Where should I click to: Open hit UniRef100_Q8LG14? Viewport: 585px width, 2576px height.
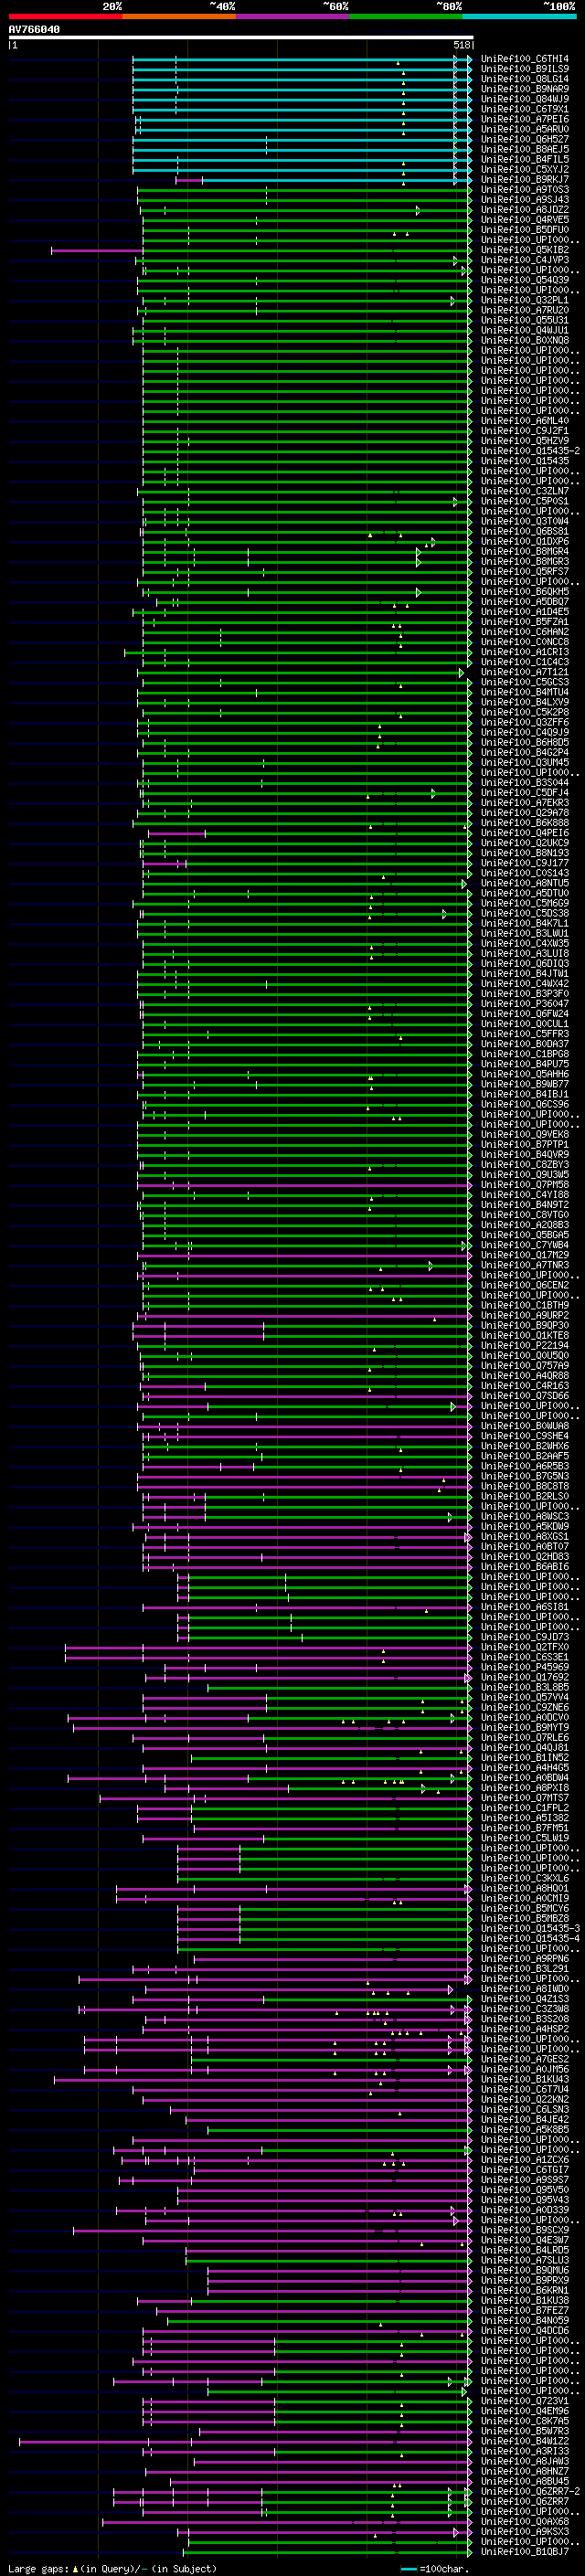pyautogui.click(x=525, y=79)
